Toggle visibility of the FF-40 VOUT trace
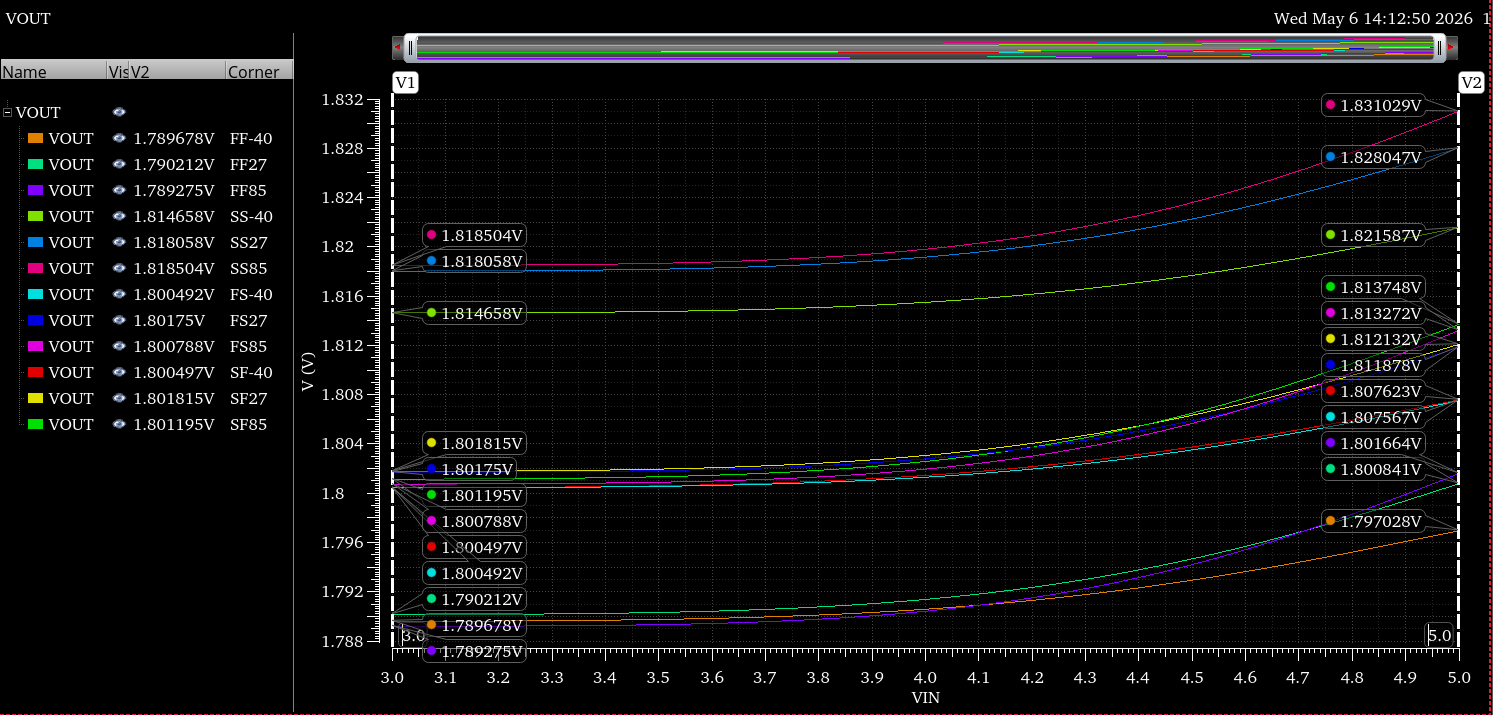 coord(119,138)
